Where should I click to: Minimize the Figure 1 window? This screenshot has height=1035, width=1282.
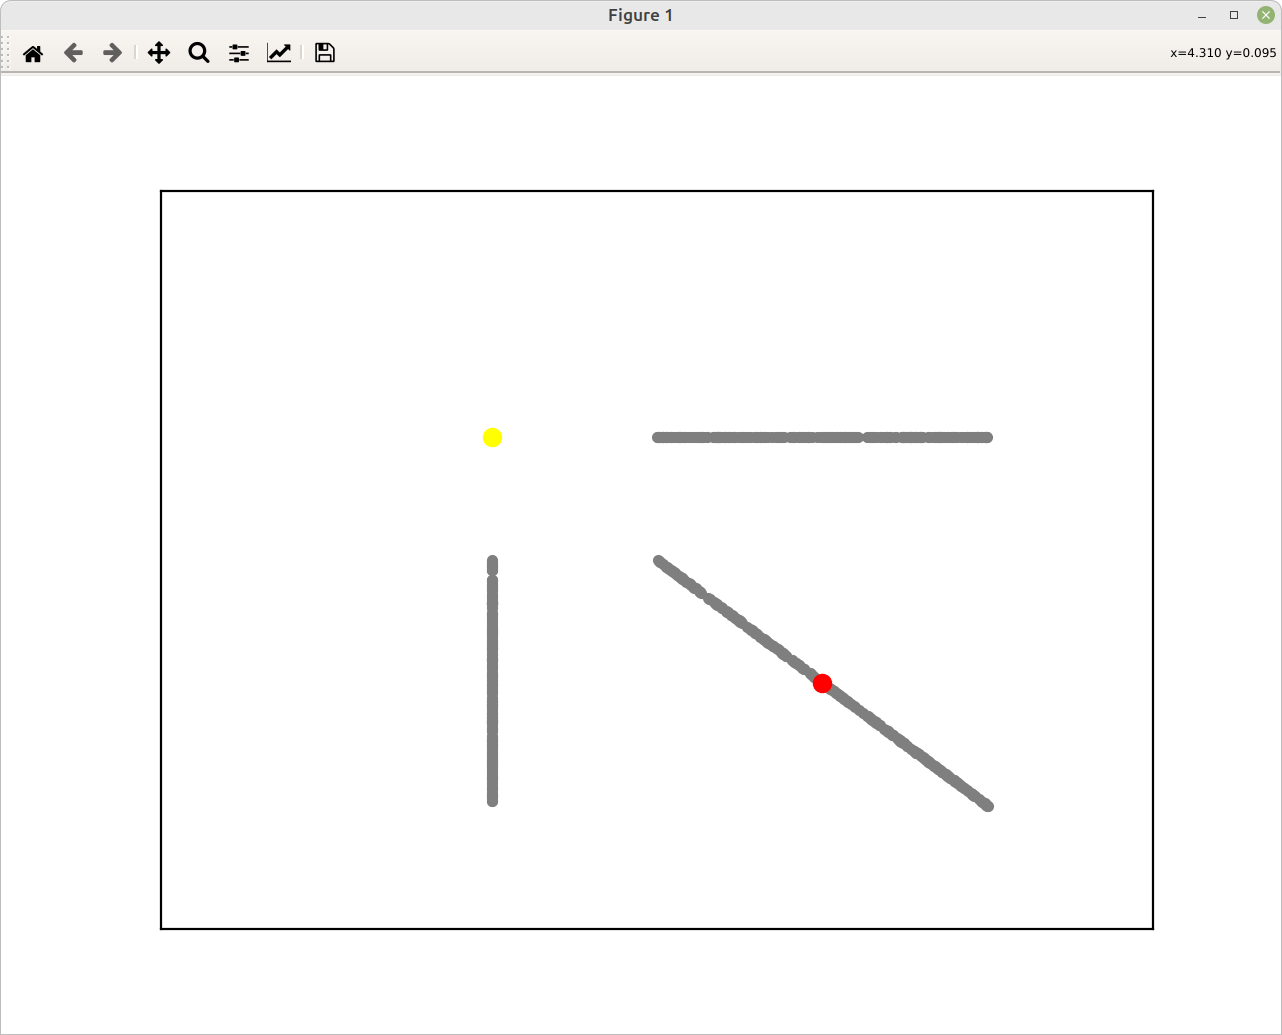1202,15
